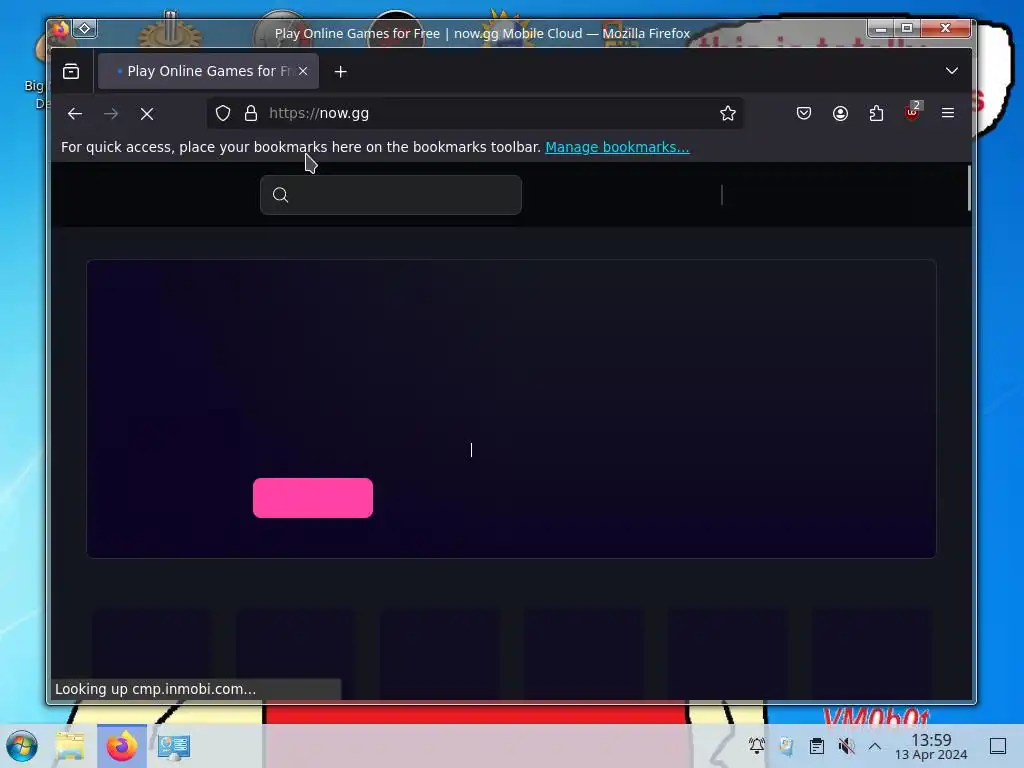Close the Play Online Games tab
This screenshot has height=768, width=1024.
(x=303, y=71)
